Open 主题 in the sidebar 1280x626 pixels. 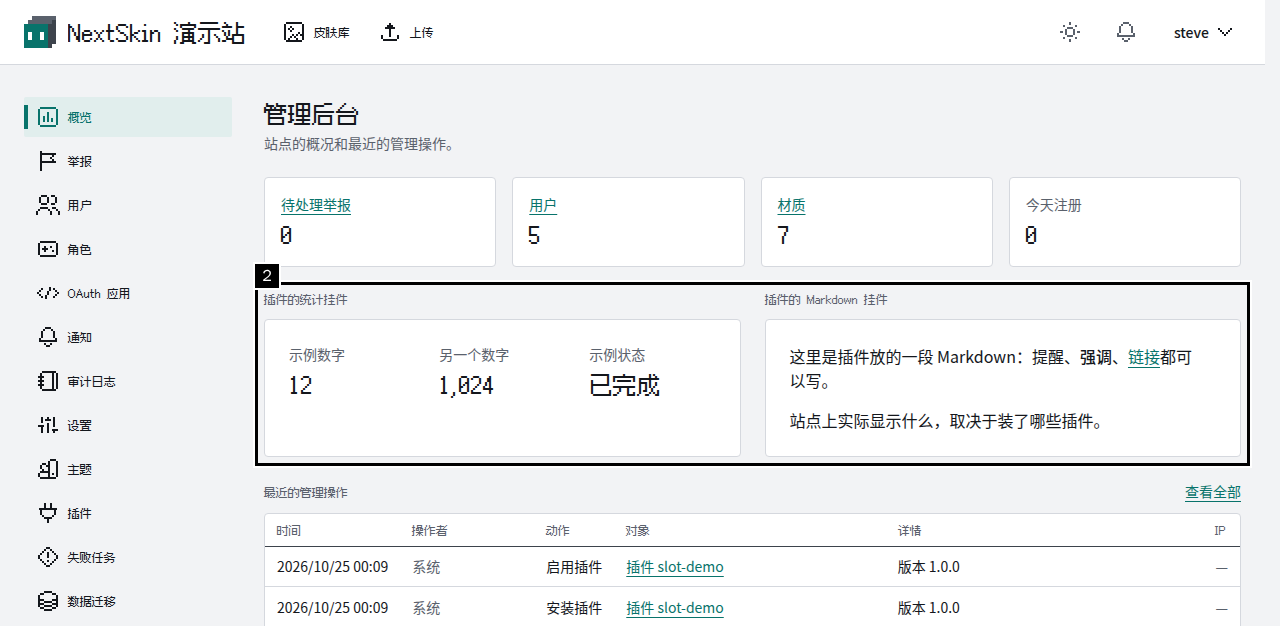[128, 469]
